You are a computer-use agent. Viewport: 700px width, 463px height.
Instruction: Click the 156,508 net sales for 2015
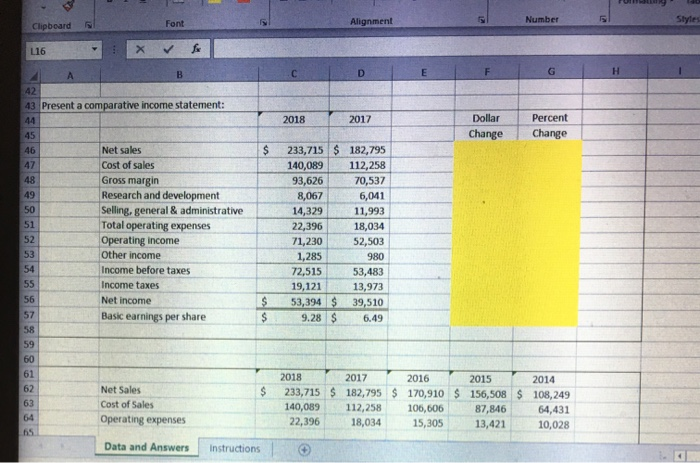click(488, 394)
